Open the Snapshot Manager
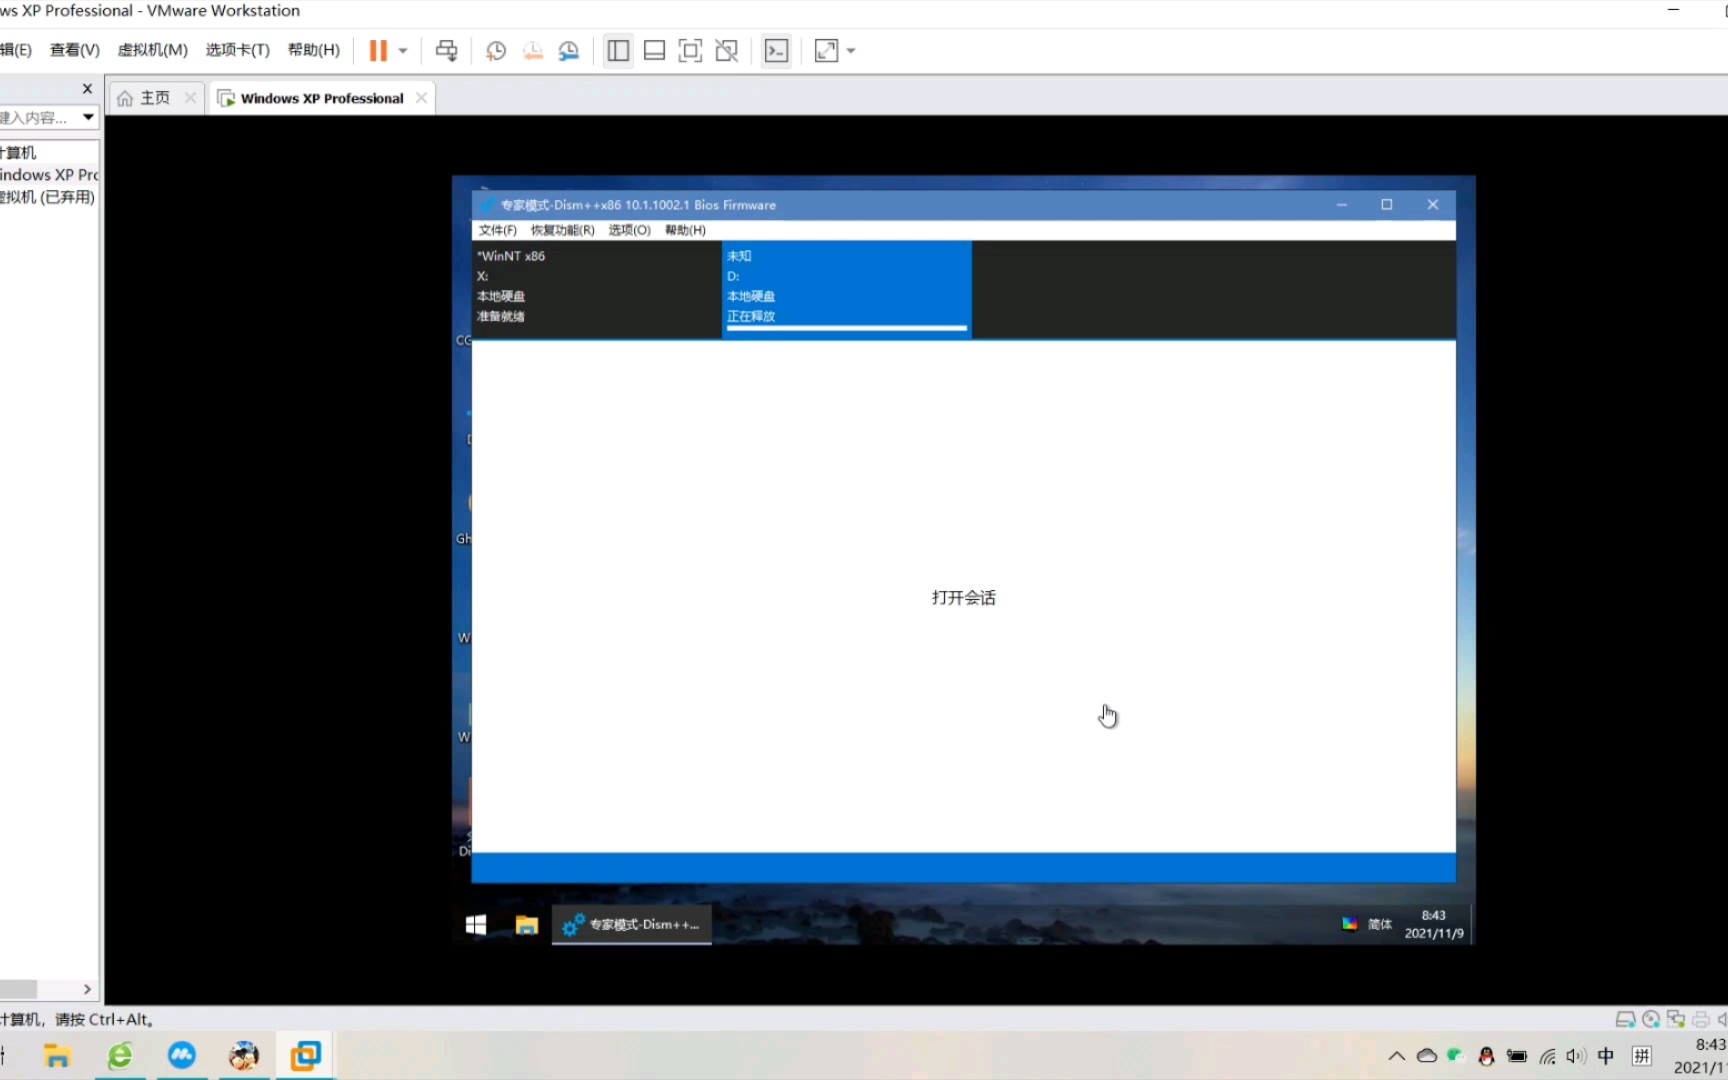The image size is (1728, 1080). [569, 50]
